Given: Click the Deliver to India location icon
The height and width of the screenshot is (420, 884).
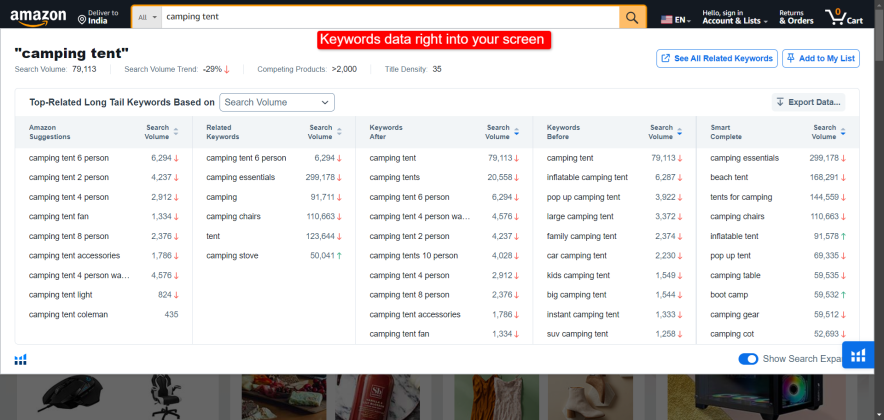Looking at the screenshot, I should click(x=82, y=20).
